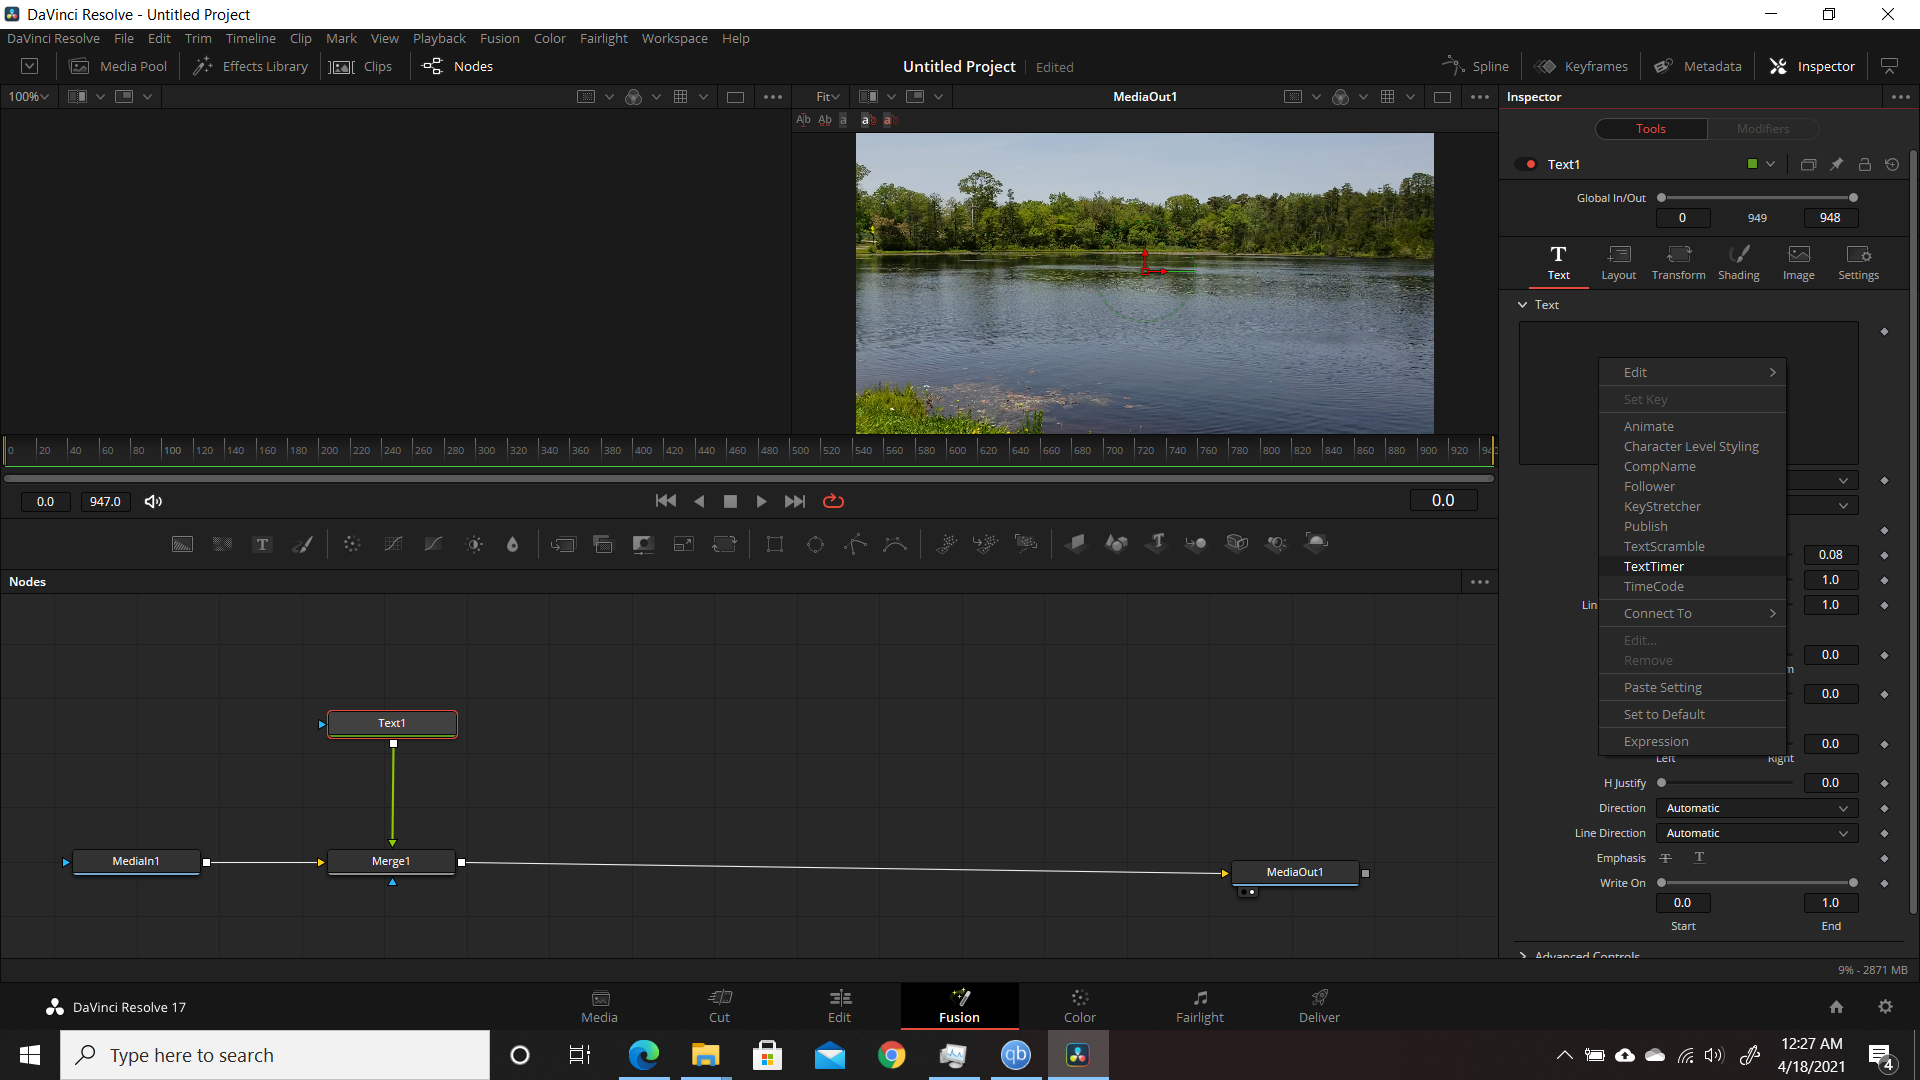Screen dimensions: 1920x1080
Task: Add a Polygon mask from toolbar
Action: (x=855, y=544)
